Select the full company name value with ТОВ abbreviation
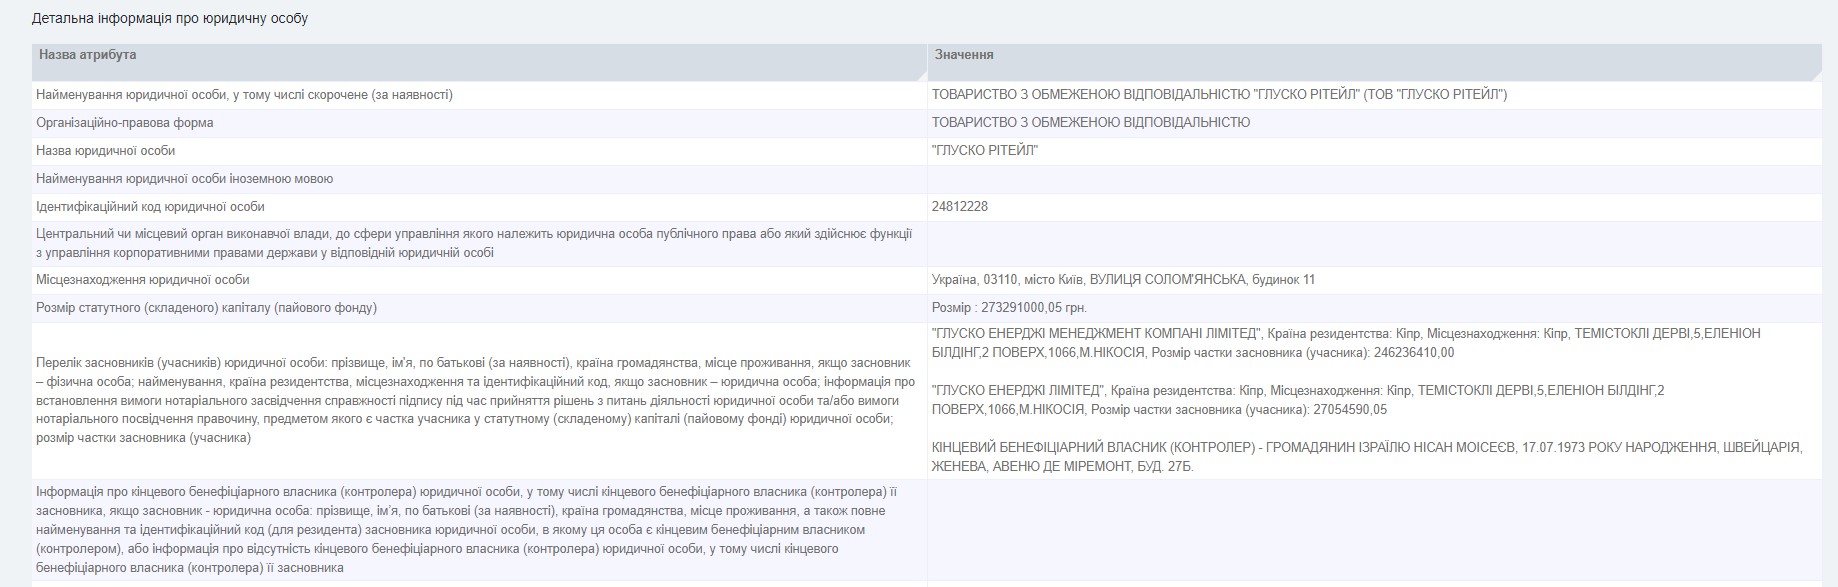 1219,95
